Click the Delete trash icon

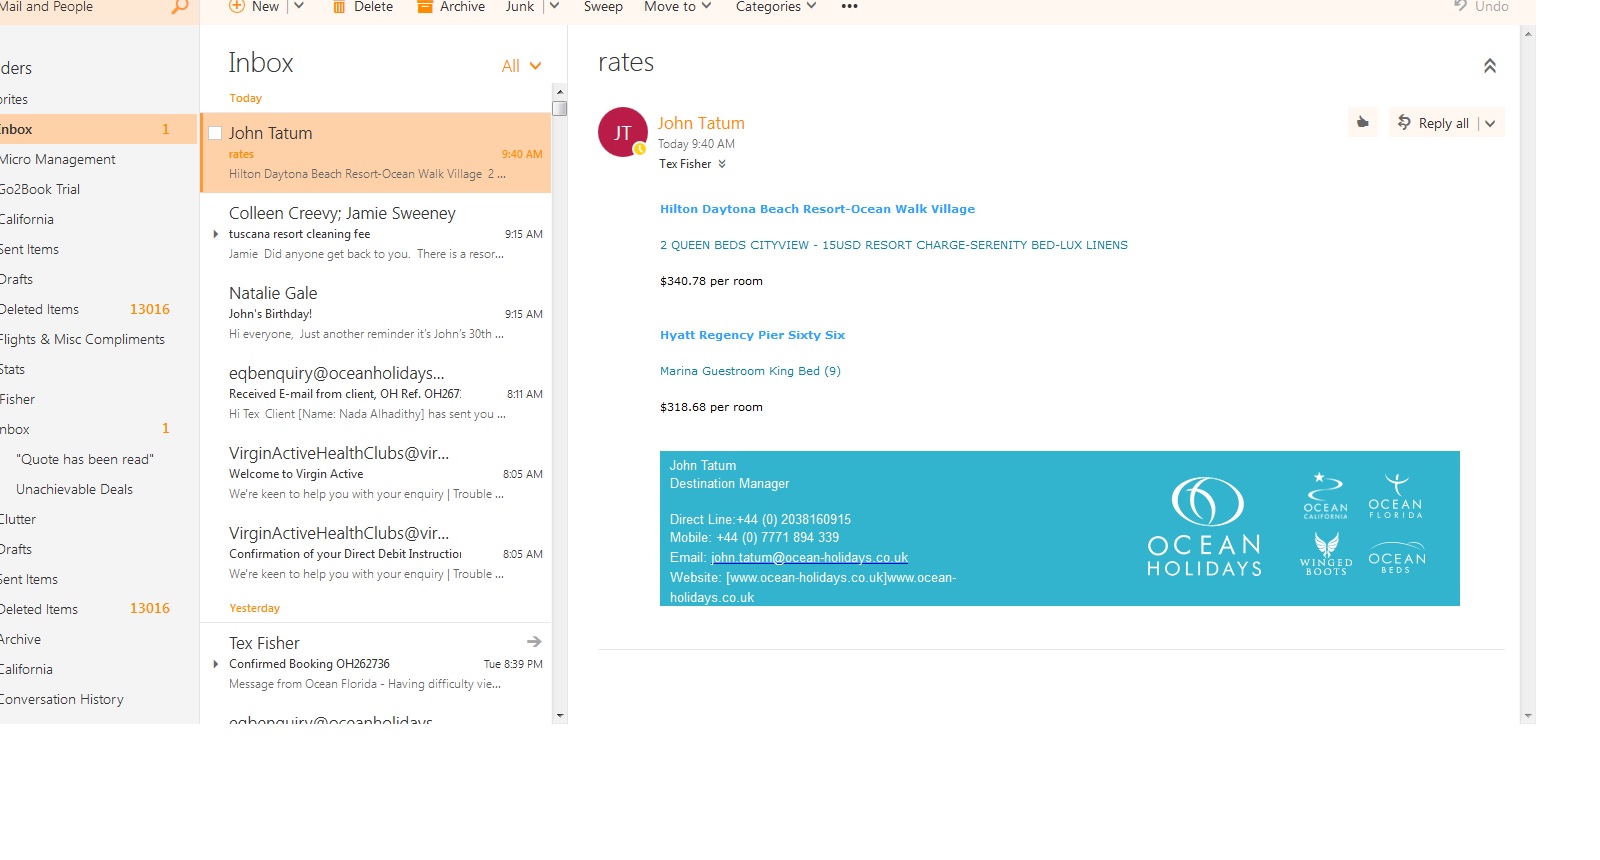[x=339, y=7]
